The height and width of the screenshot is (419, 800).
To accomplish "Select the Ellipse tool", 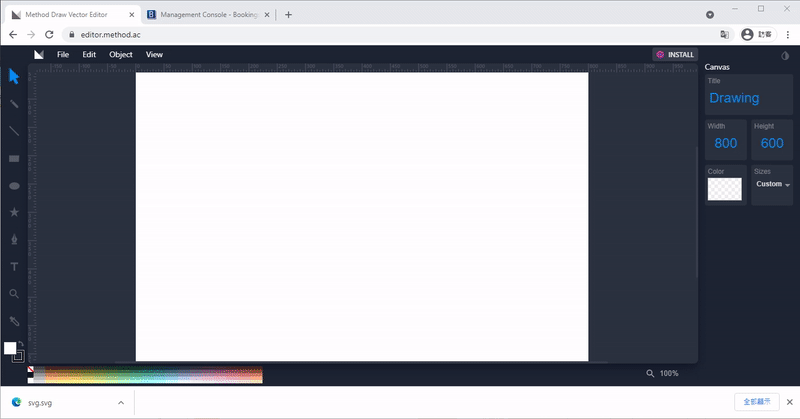I will point(14,185).
